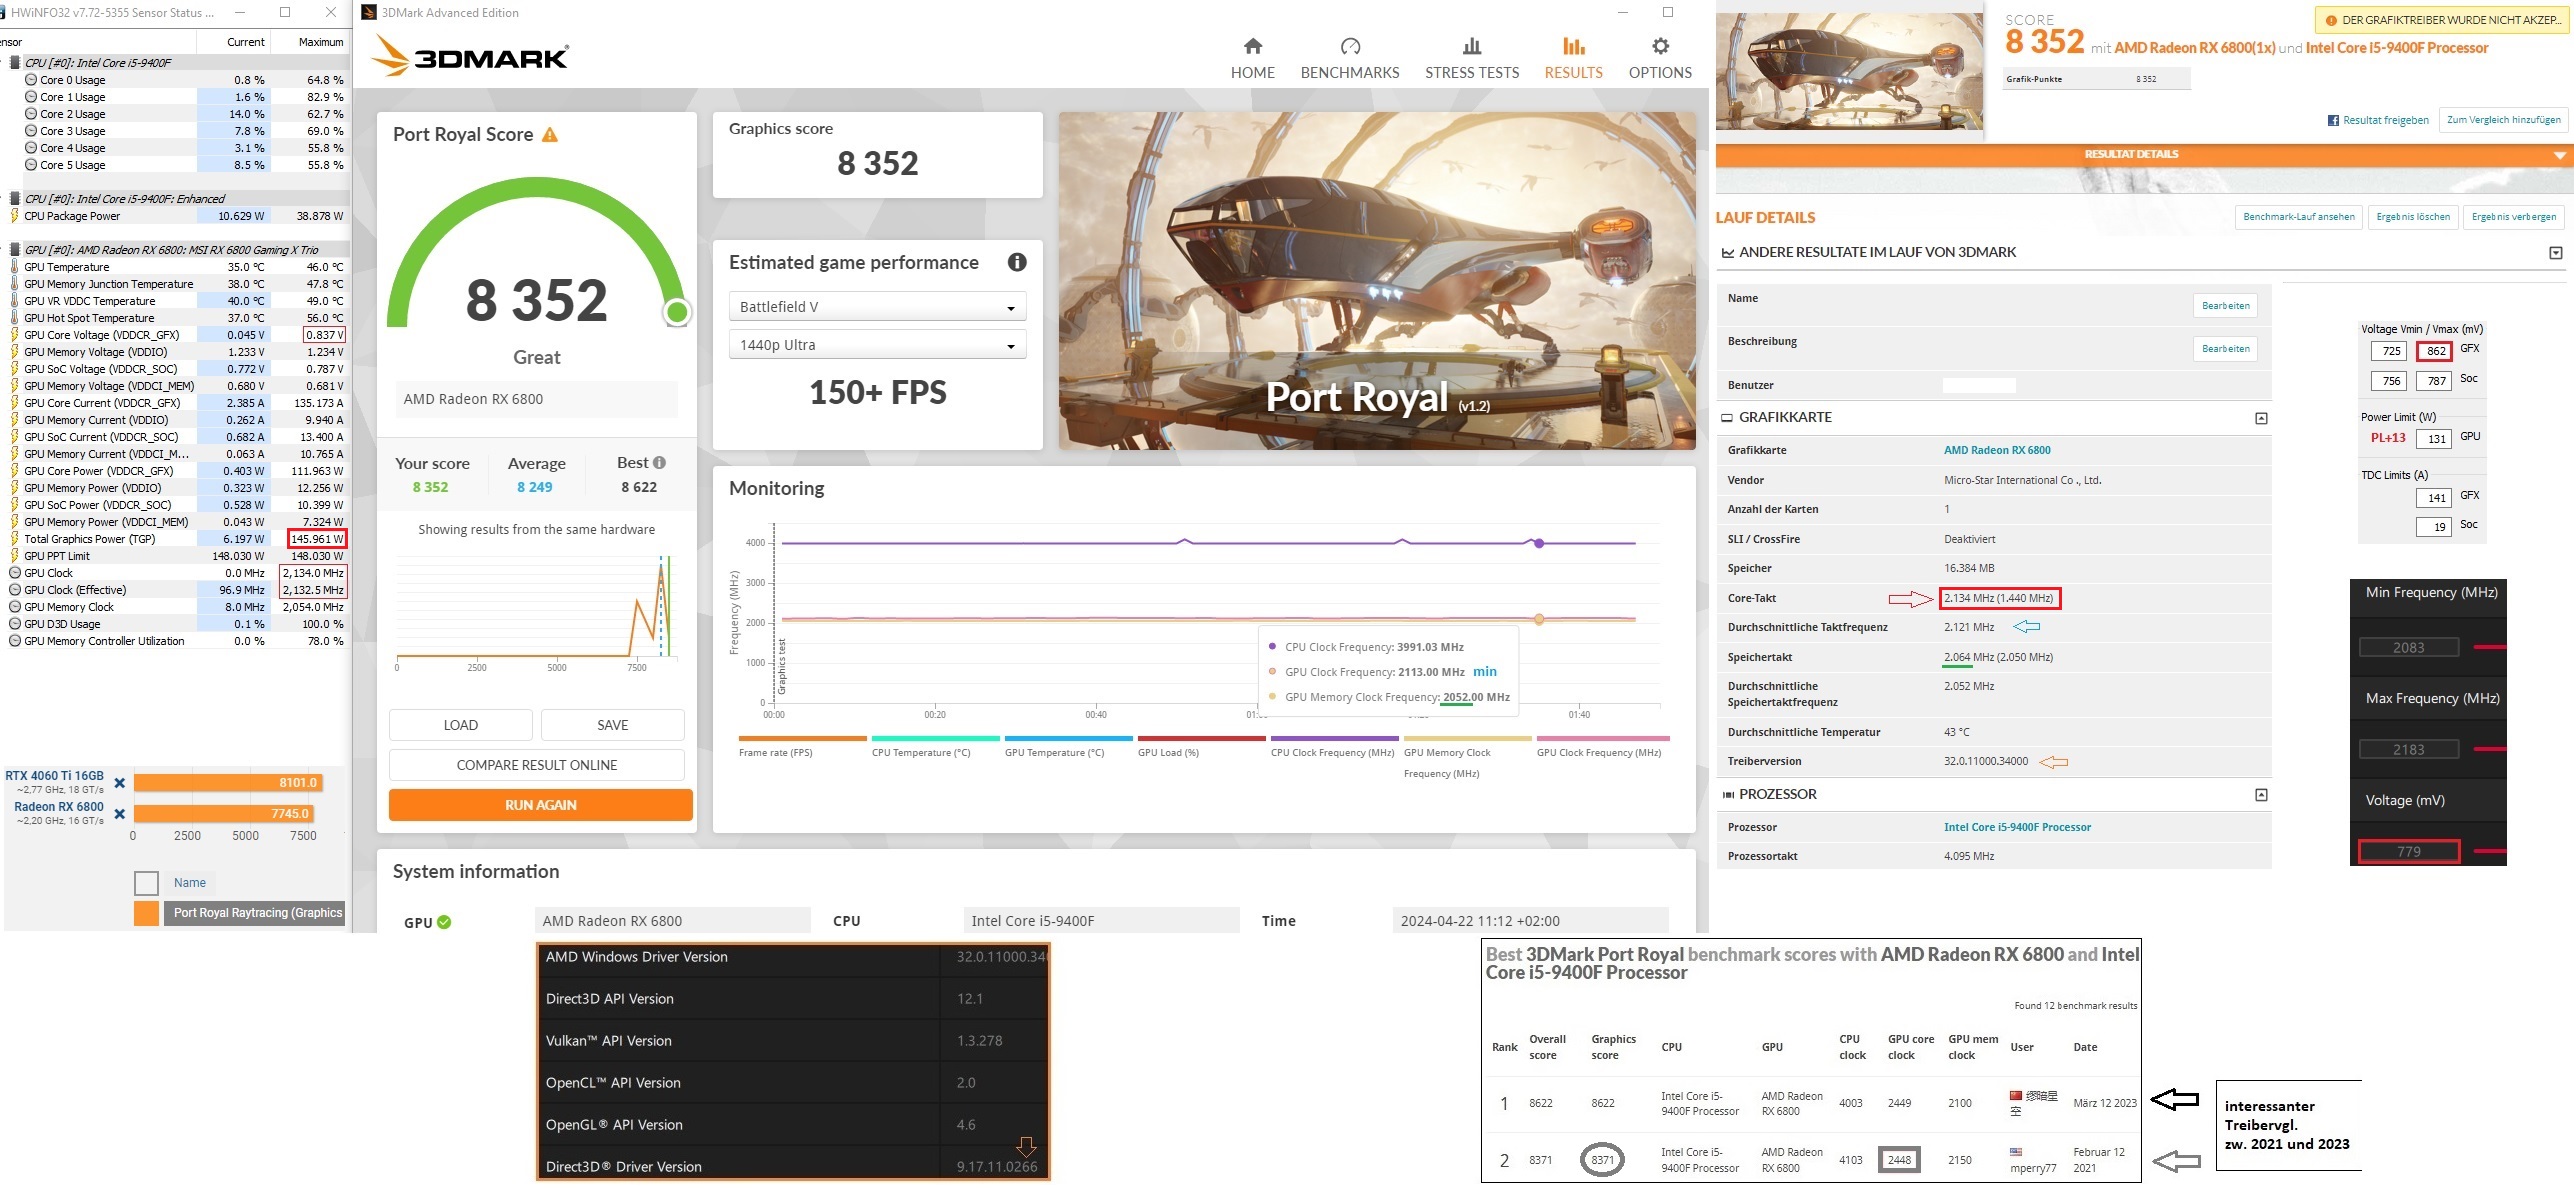Open the OPTIONS gear icon
Viewport: 2574px width, 1190px height.
tap(1660, 46)
